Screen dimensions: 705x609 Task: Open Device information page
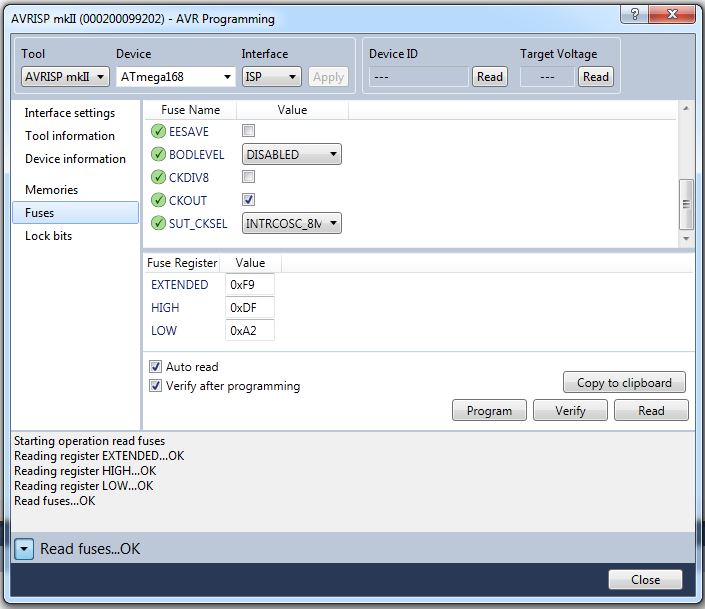pyautogui.click(x=75, y=159)
